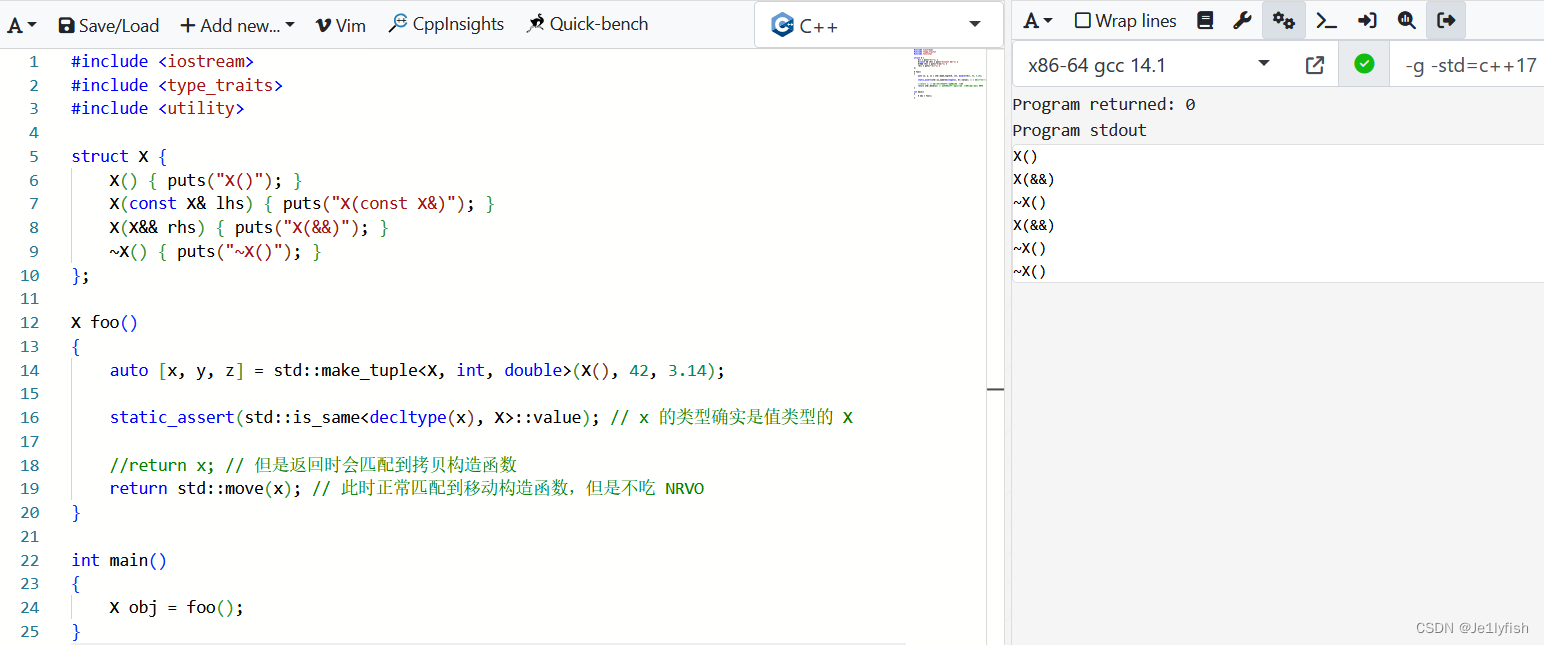Click the wrench Add tool icon
The height and width of the screenshot is (645, 1544).
(1243, 19)
